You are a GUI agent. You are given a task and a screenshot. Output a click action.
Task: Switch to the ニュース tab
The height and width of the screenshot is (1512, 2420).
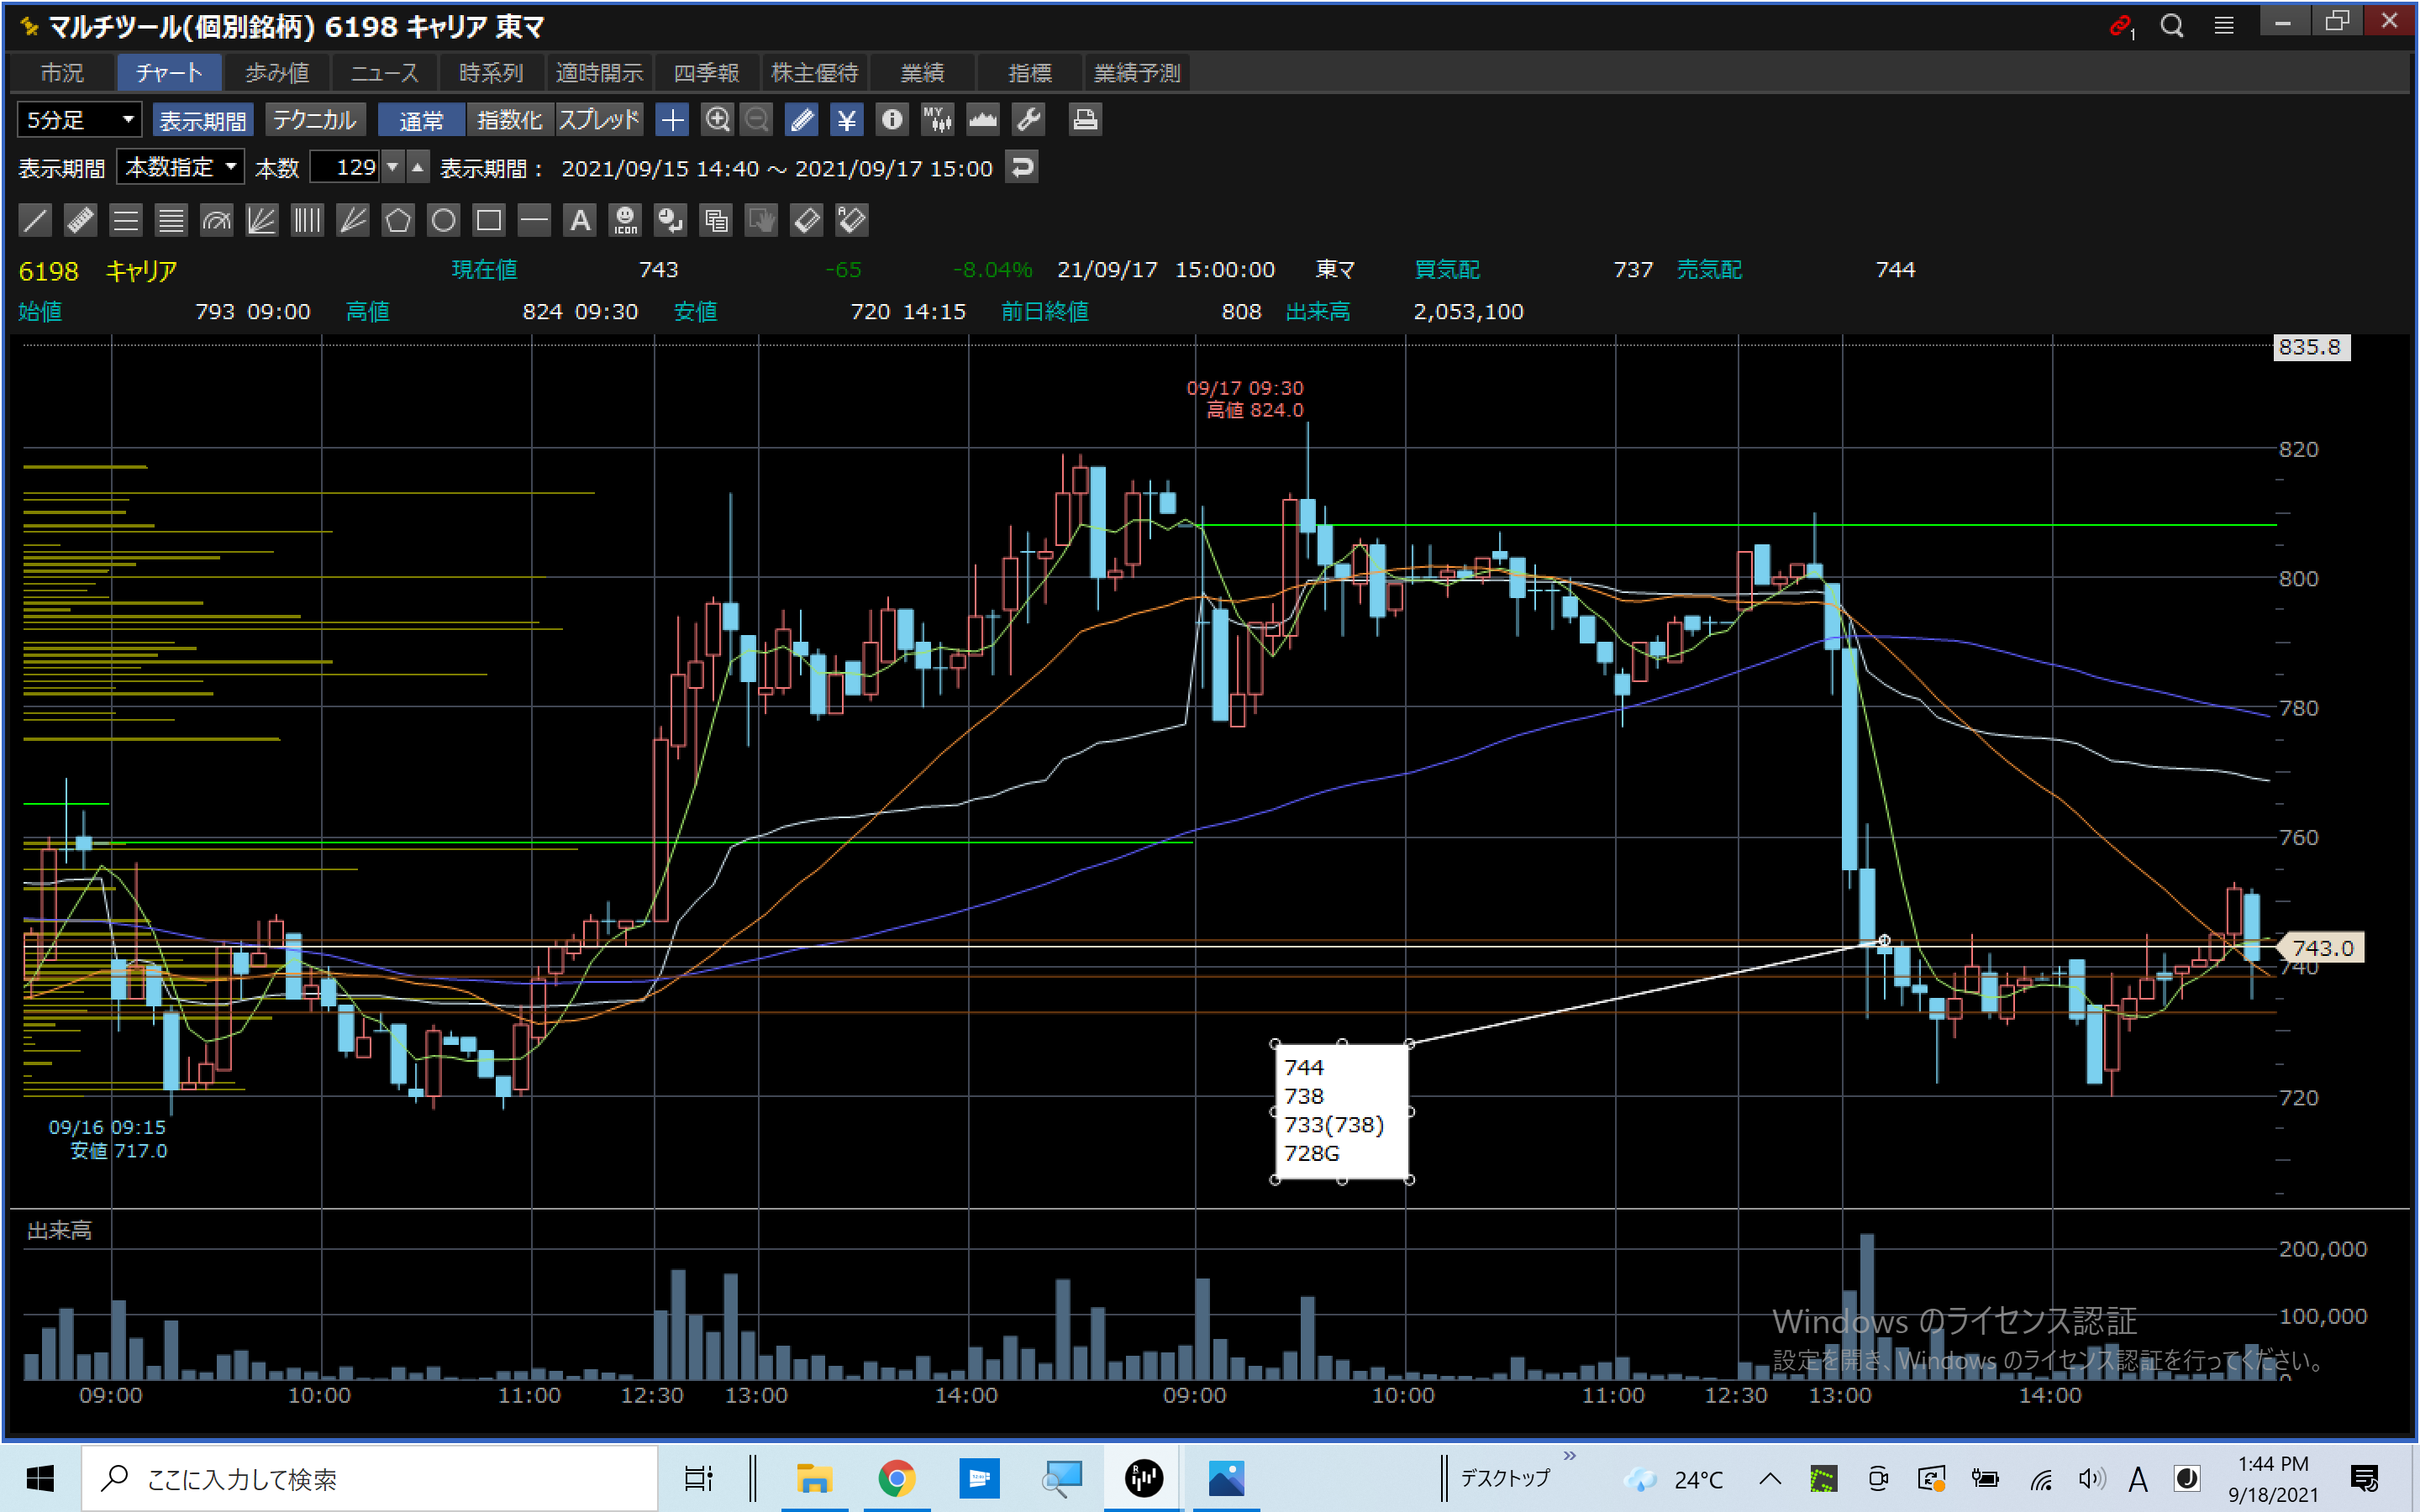[384, 73]
